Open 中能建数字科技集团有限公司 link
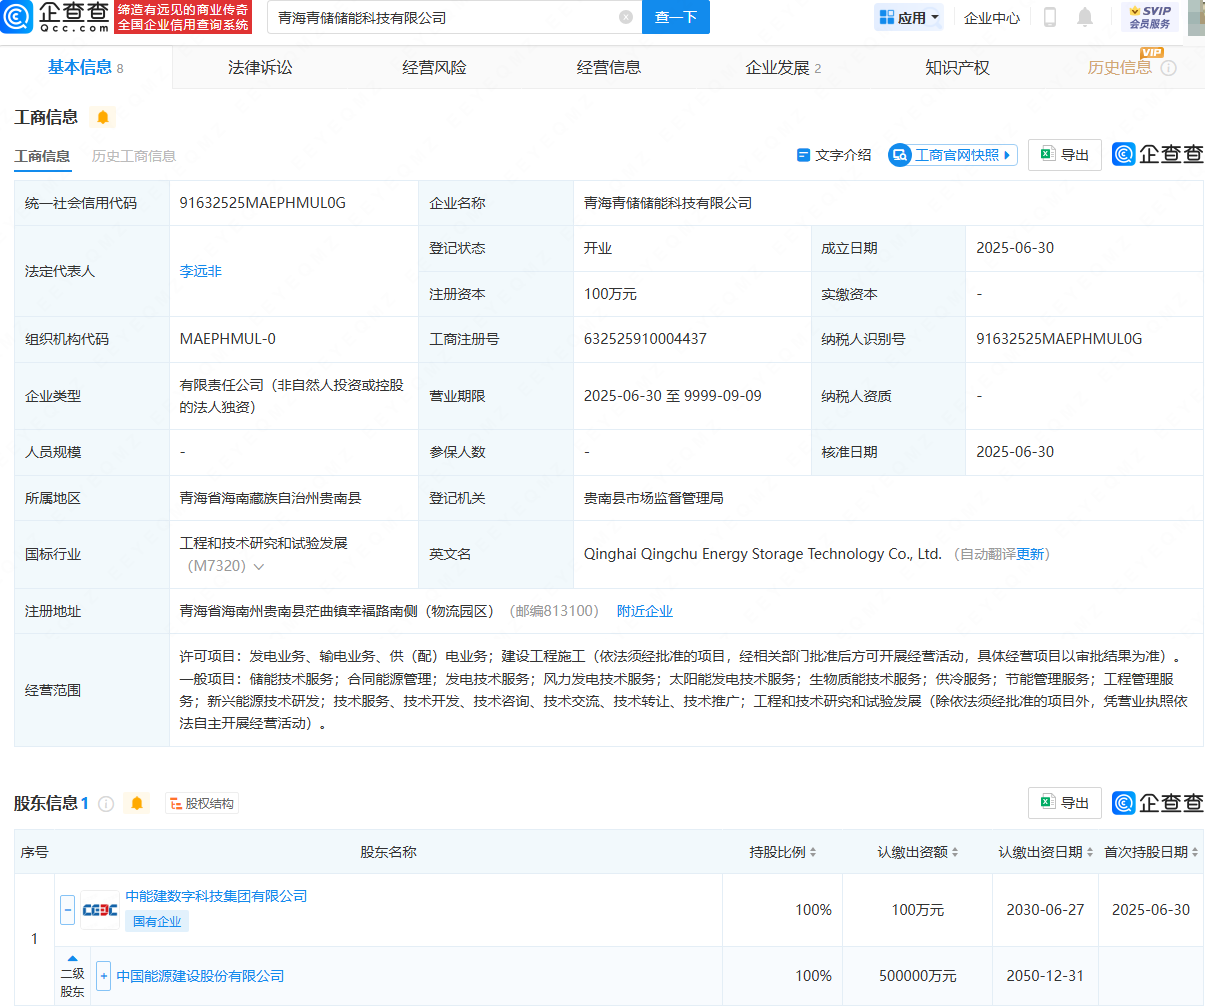 tap(216, 896)
